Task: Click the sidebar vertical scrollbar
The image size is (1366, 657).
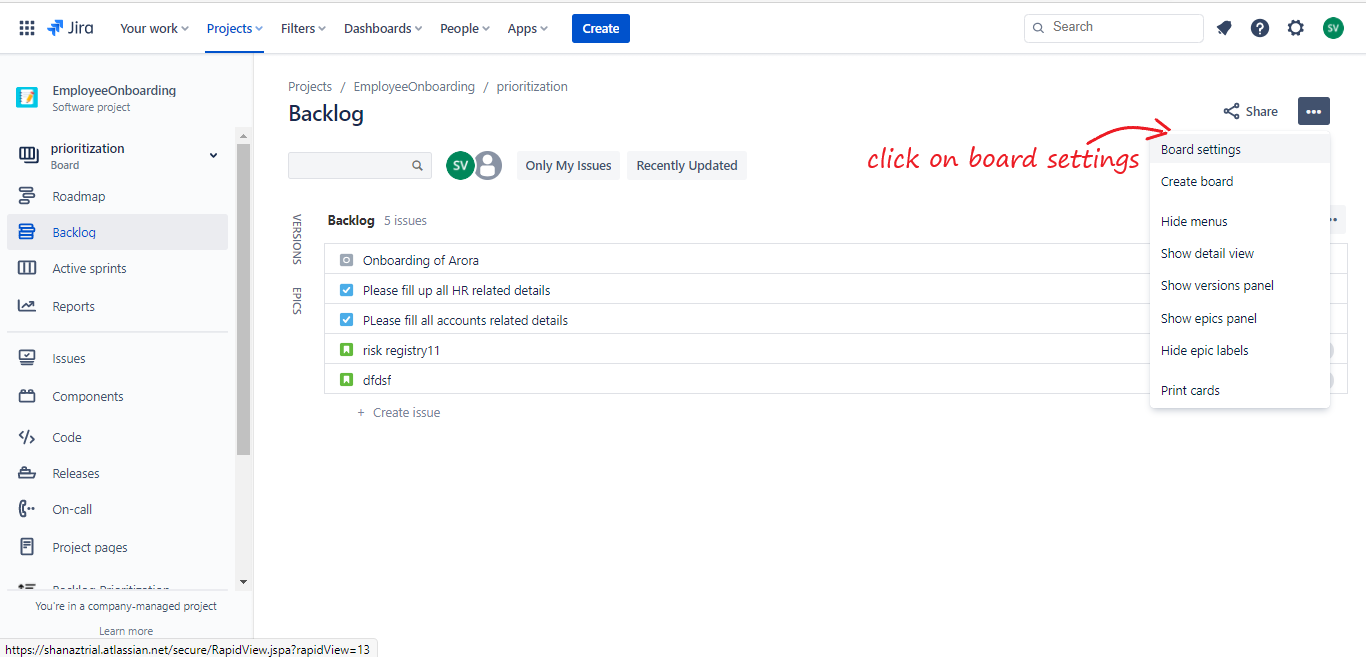Action: pos(243,300)
